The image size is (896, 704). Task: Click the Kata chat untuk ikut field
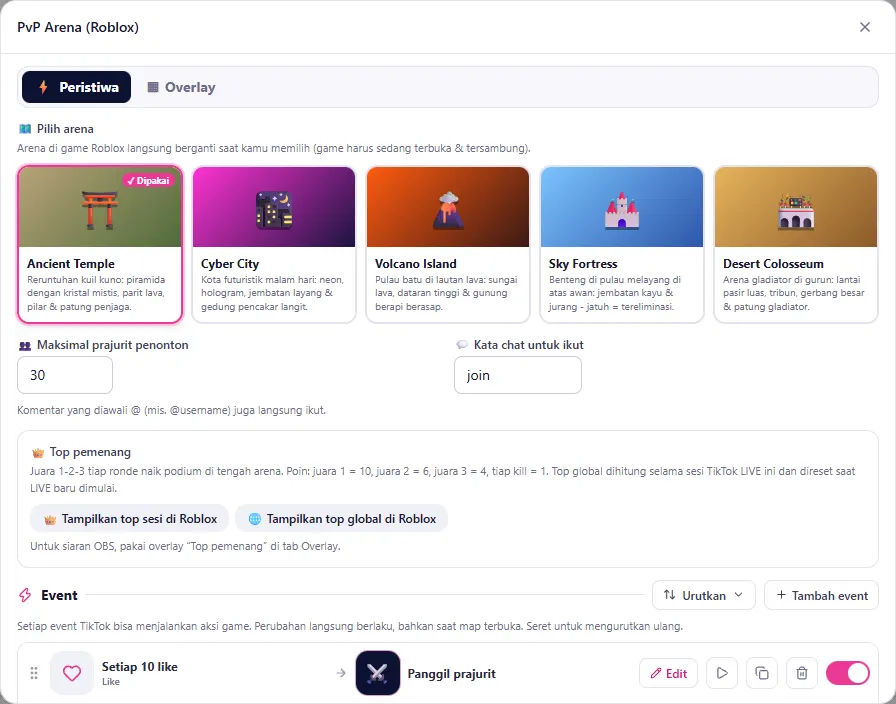(x=518, y=375)
